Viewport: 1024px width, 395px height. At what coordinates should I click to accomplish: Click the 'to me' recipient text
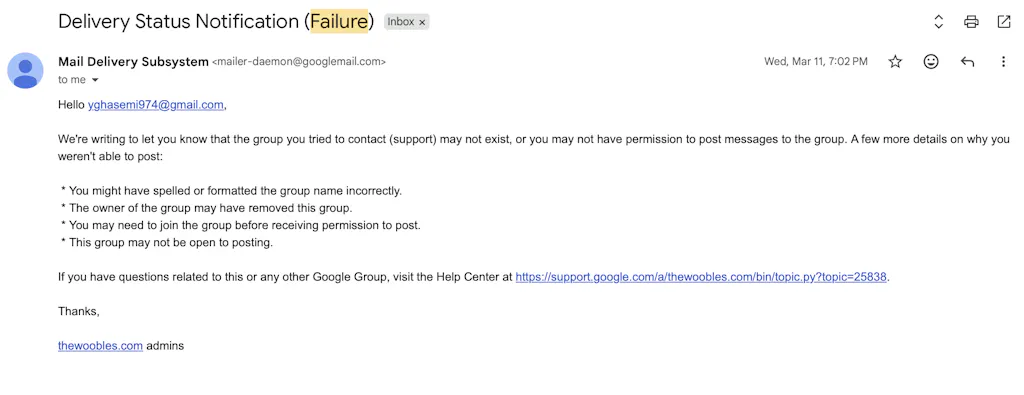[x=72, y=80]
